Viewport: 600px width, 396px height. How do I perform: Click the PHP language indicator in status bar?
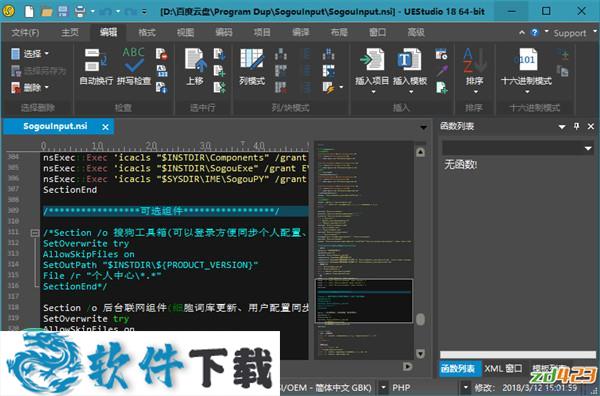401,388
